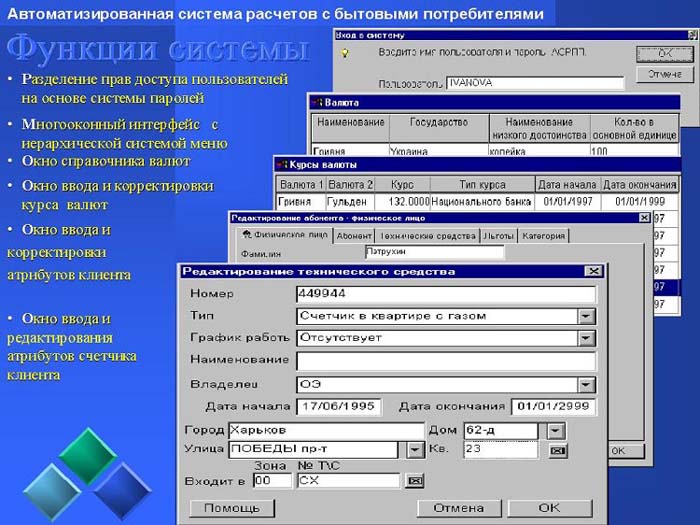
Task: Close the Редактирование технического средства dialog
Action: (x=593, y=270)
